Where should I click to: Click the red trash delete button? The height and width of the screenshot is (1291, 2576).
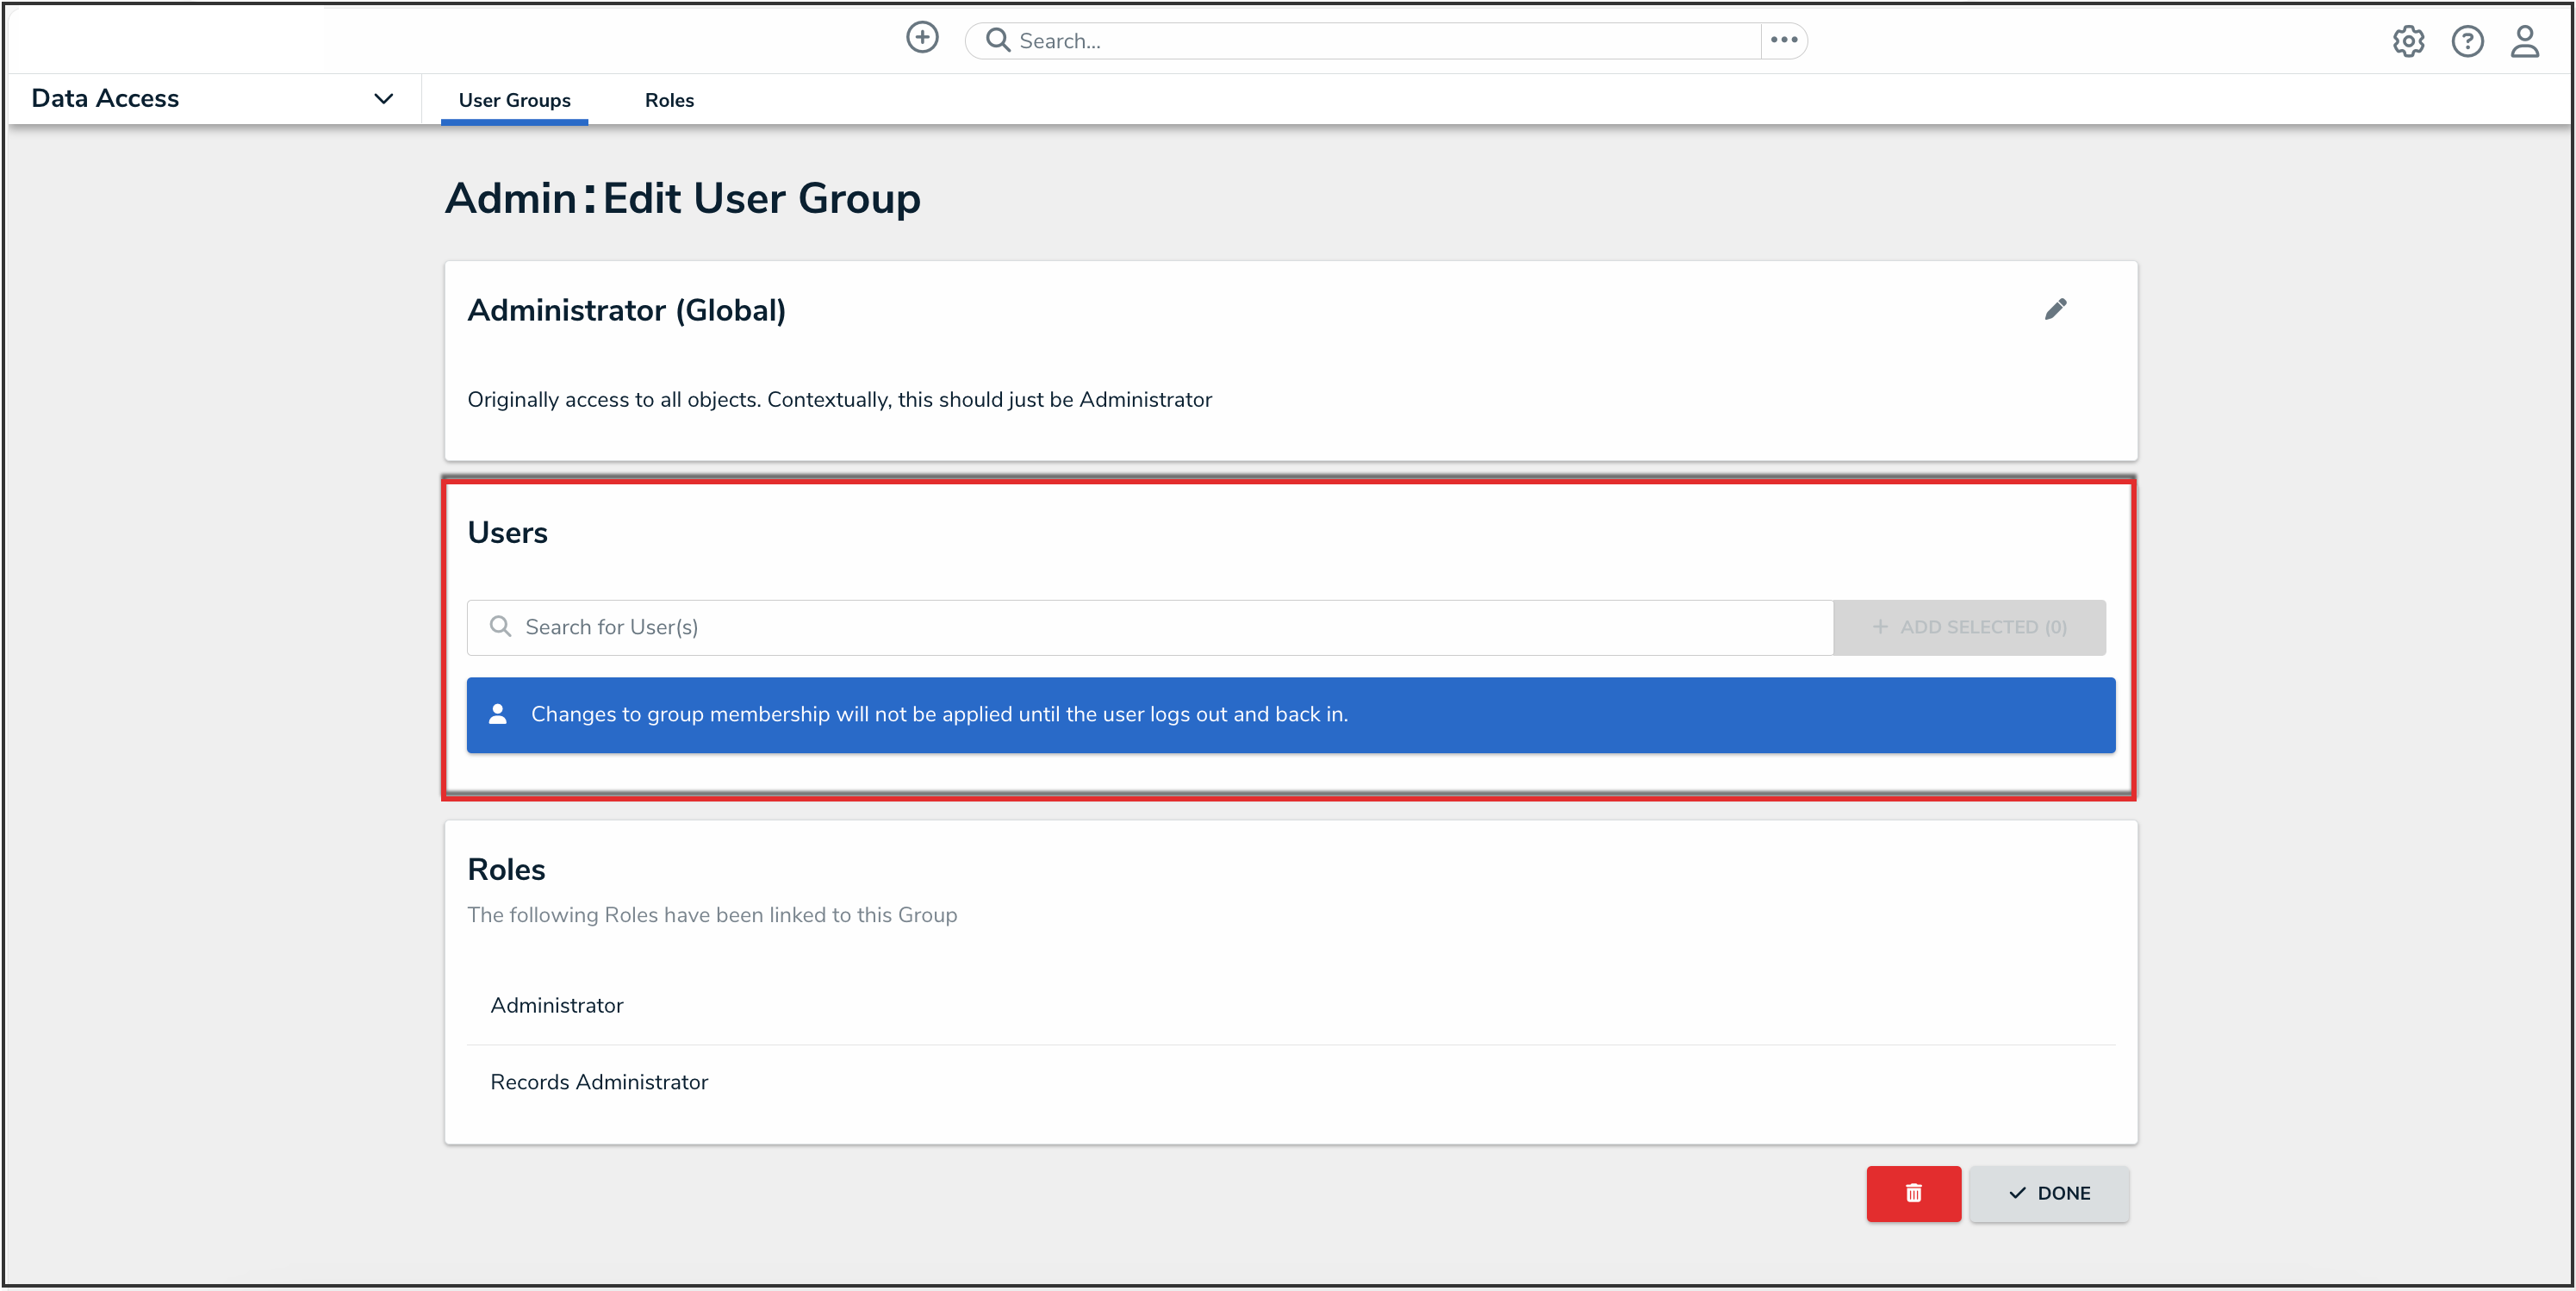tap(1913, 1193)
